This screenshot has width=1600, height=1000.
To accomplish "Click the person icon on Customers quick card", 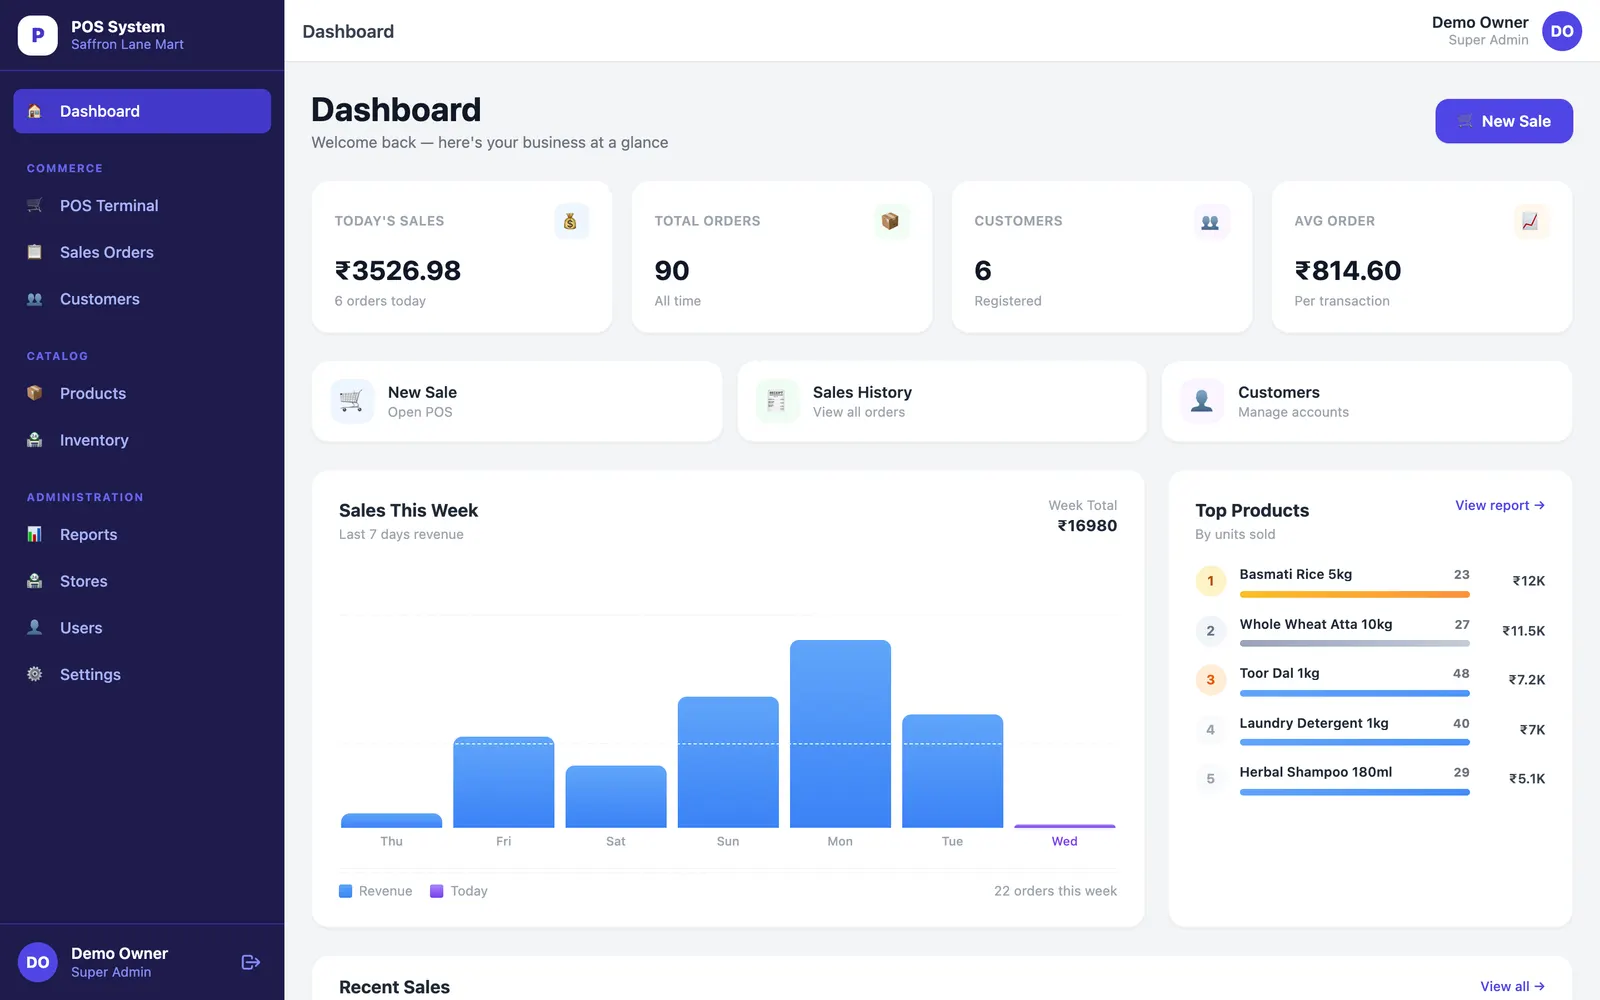I will click(1202, 401).
